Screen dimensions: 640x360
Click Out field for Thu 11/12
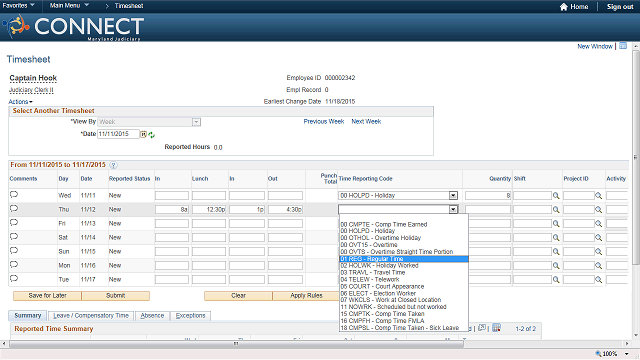tap(285, 209)
